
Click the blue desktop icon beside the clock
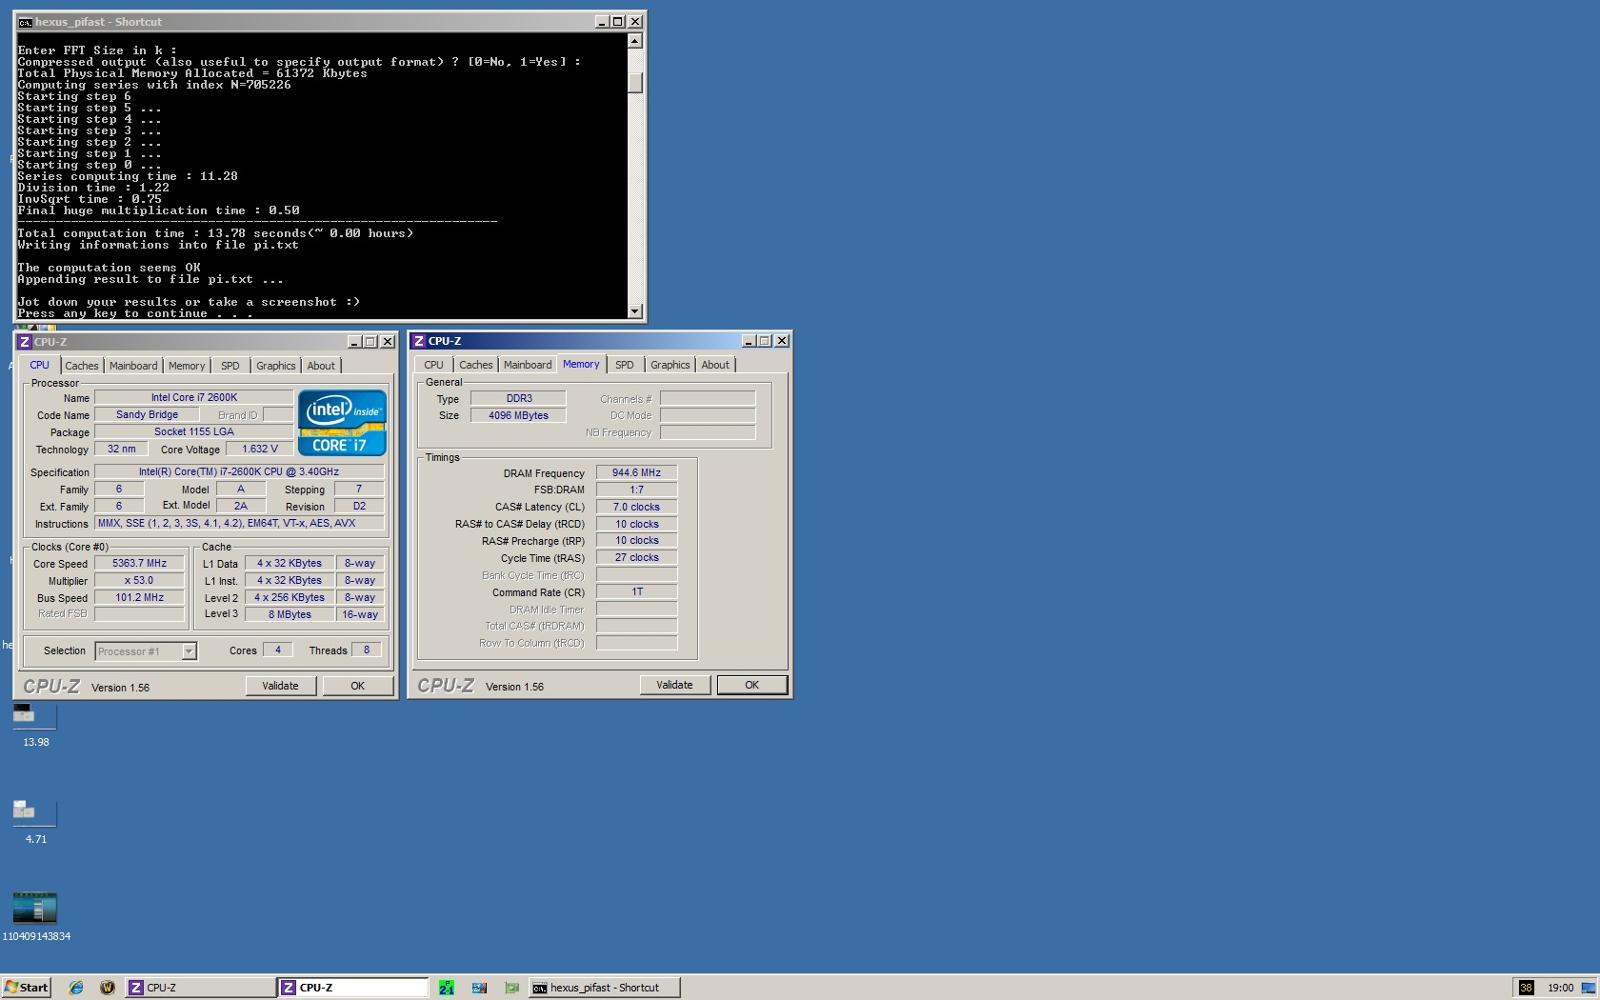click(1588, 987)
